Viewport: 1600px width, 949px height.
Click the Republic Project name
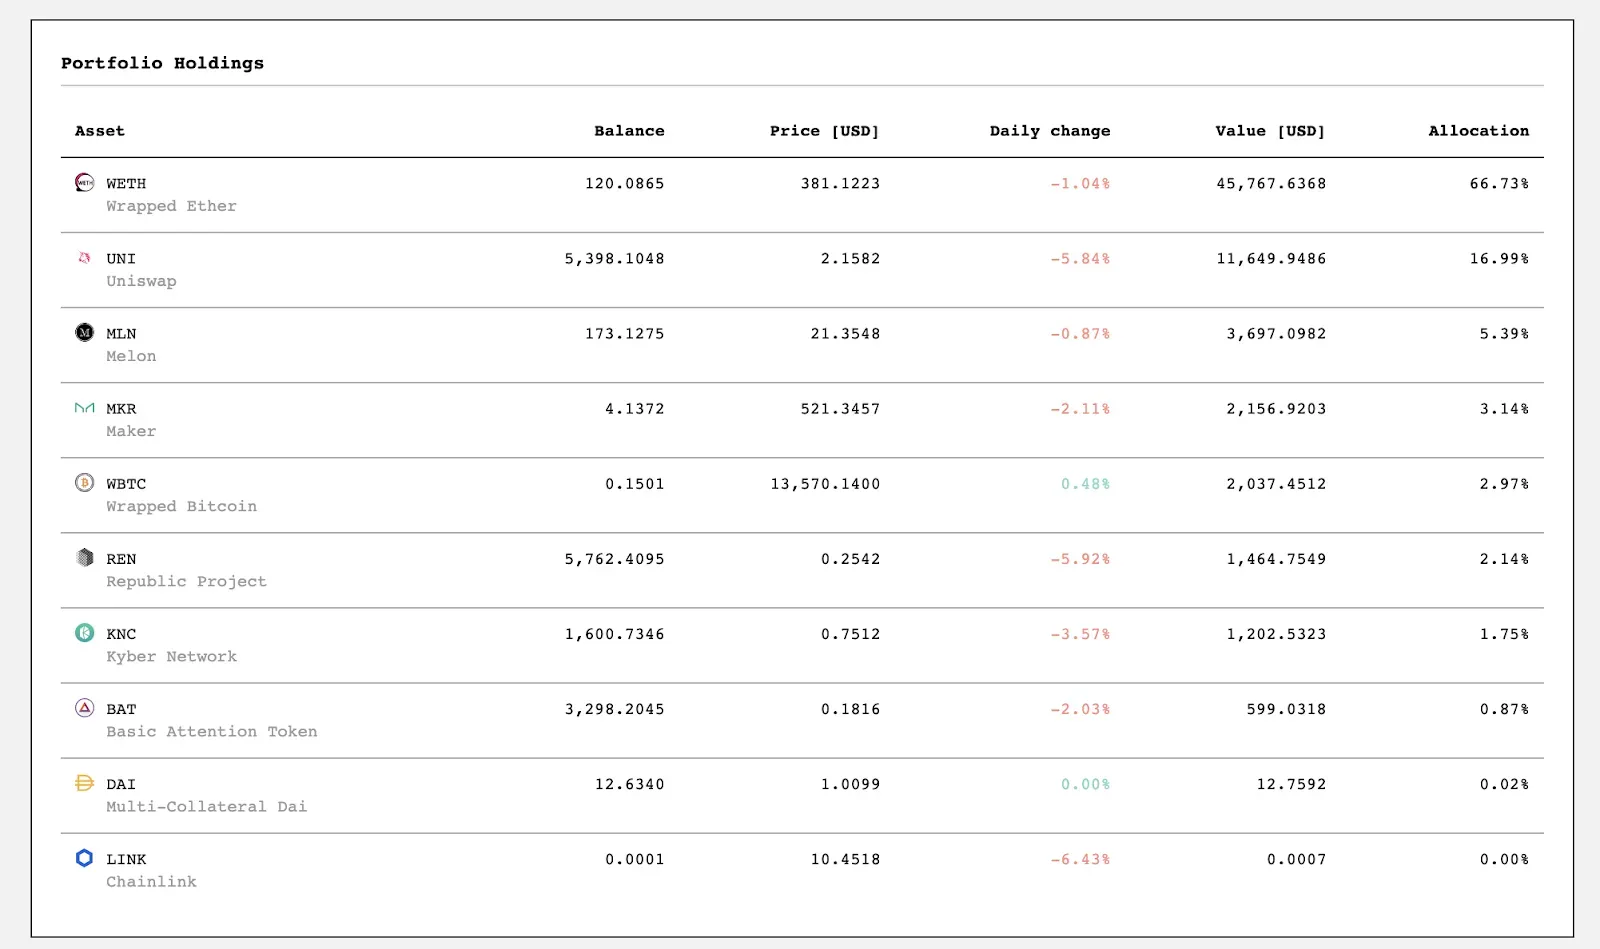pyautogui.click(x=187, y=581)
